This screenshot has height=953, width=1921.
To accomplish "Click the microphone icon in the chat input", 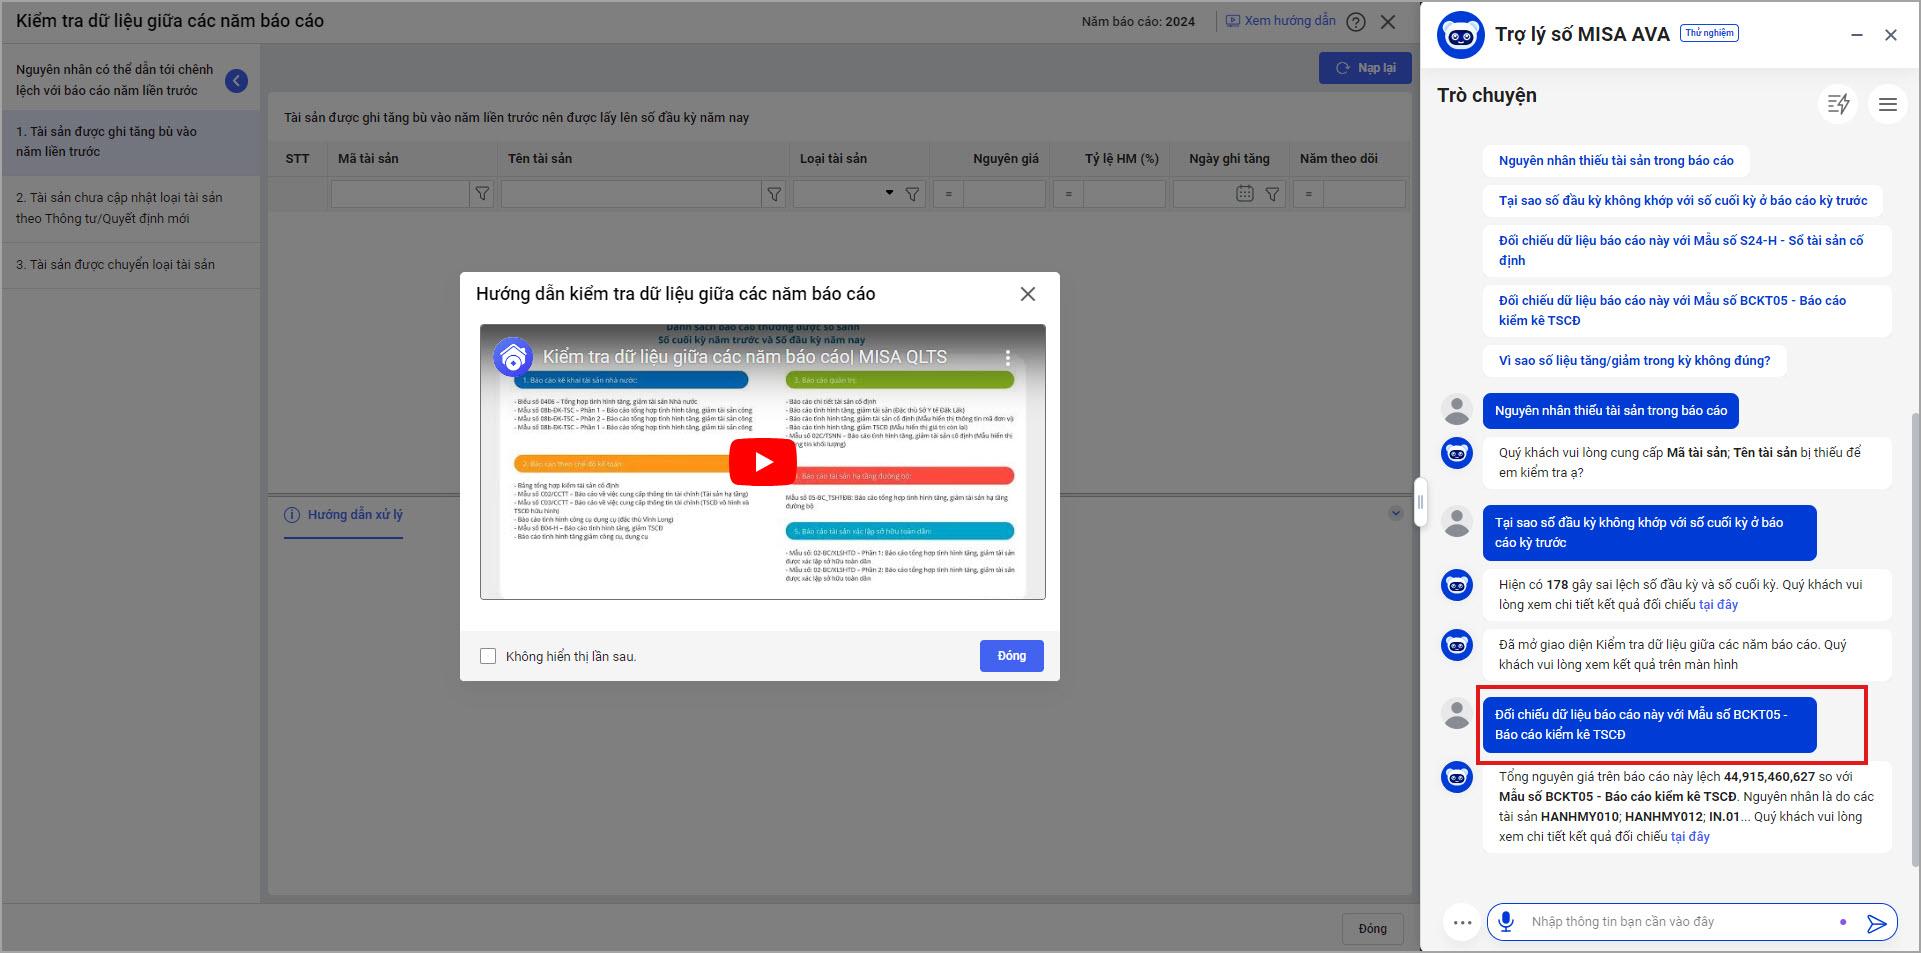I will [x=1506, y=922].
